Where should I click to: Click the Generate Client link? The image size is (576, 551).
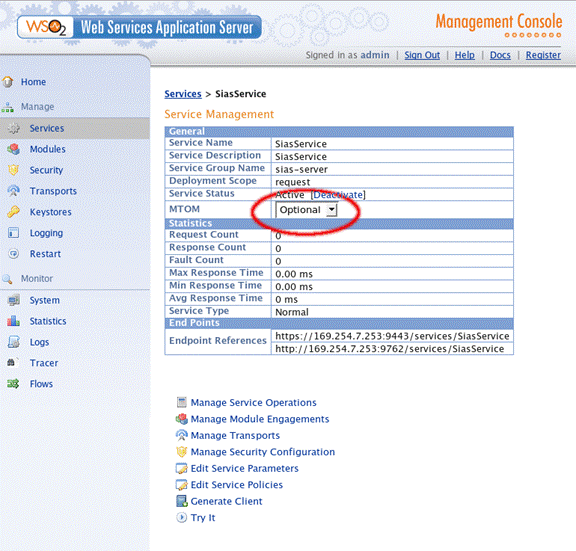click(227, 501)
